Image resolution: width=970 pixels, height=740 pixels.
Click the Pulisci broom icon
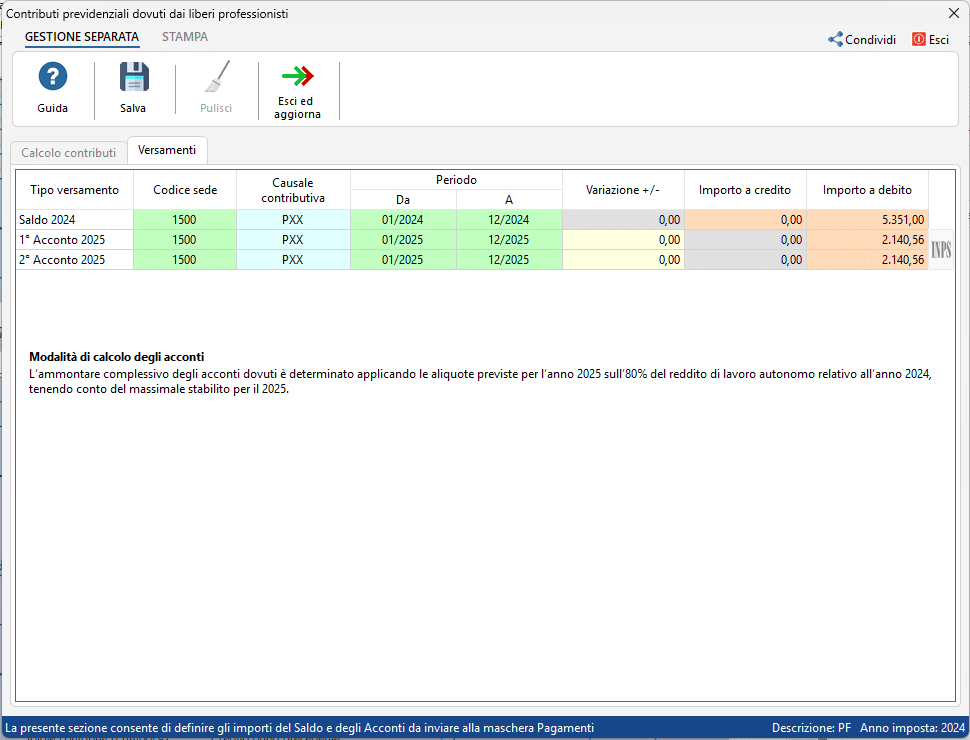(x=216, y=78)
